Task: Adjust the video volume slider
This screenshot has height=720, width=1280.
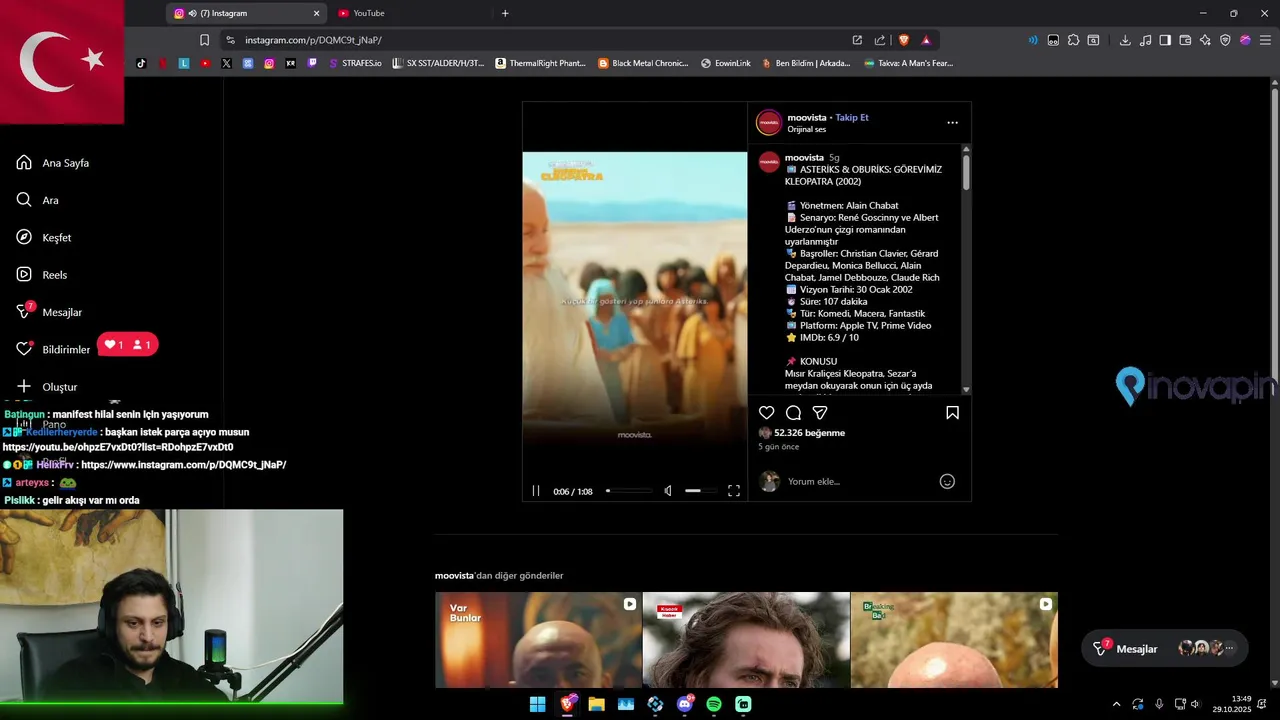Action: pos(700,491)
